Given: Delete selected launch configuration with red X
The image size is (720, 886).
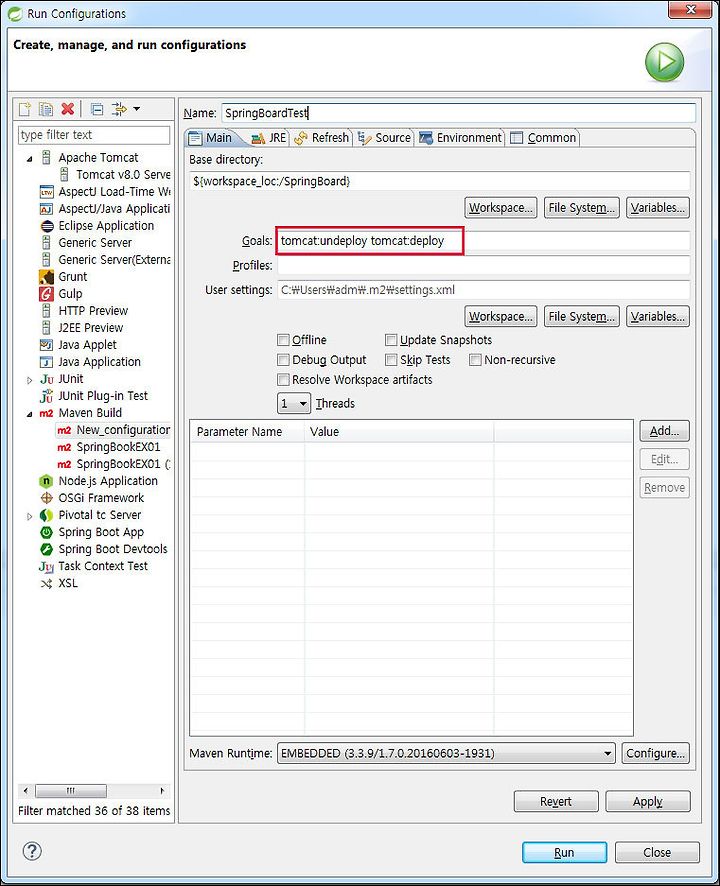Looking at the screenshot, I should pyautogui.click(x=68, y=108).
